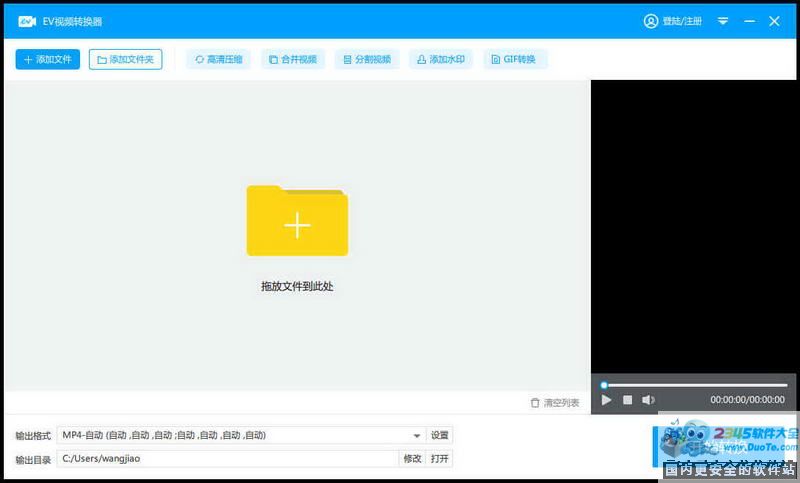Mute the preview with speaker icon

click(648, 400)
